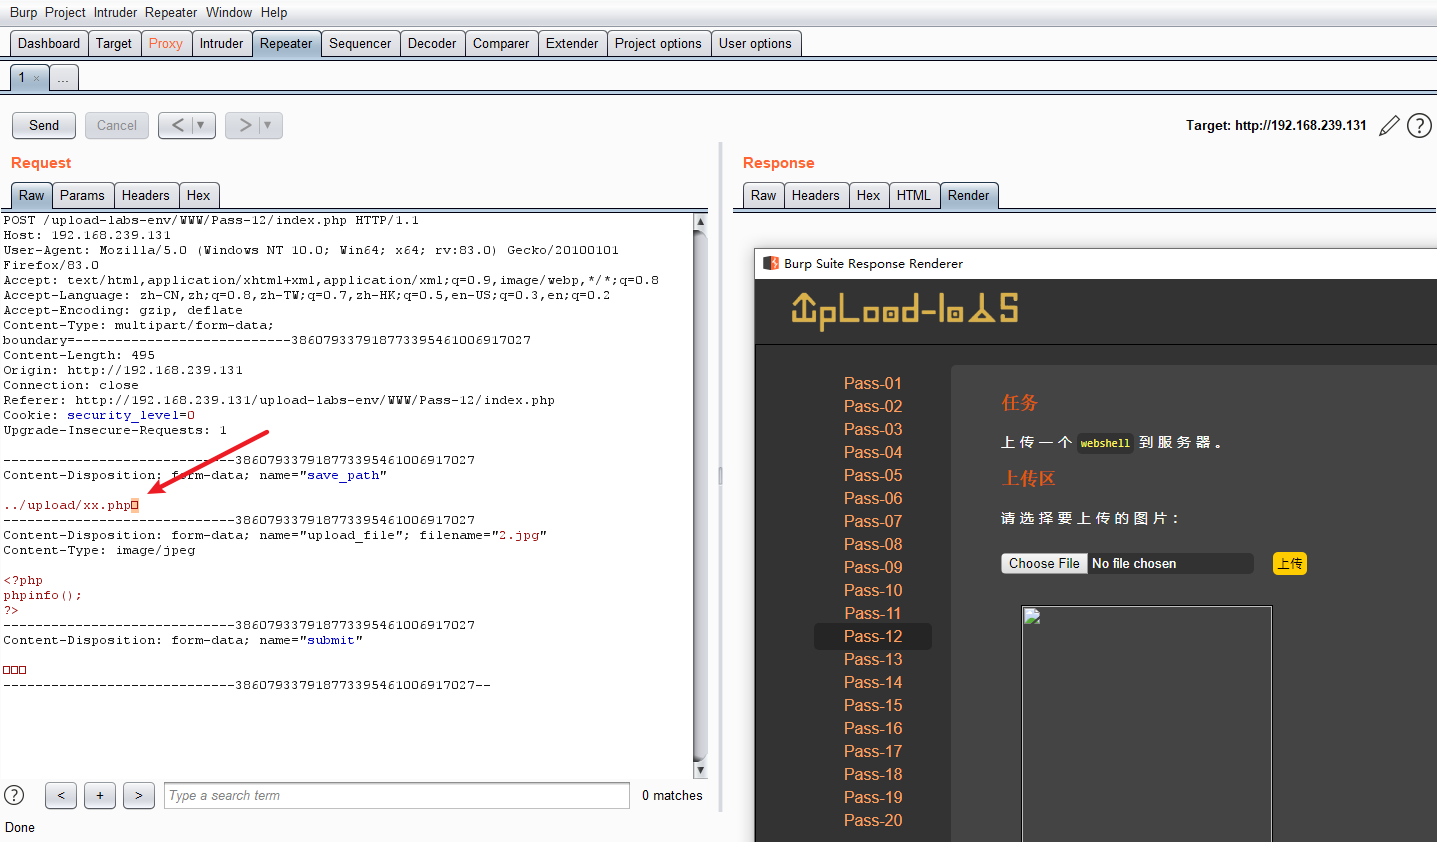Switch to the Intruder tool tab
The image size is (1437, 842).
click(221, 43)
